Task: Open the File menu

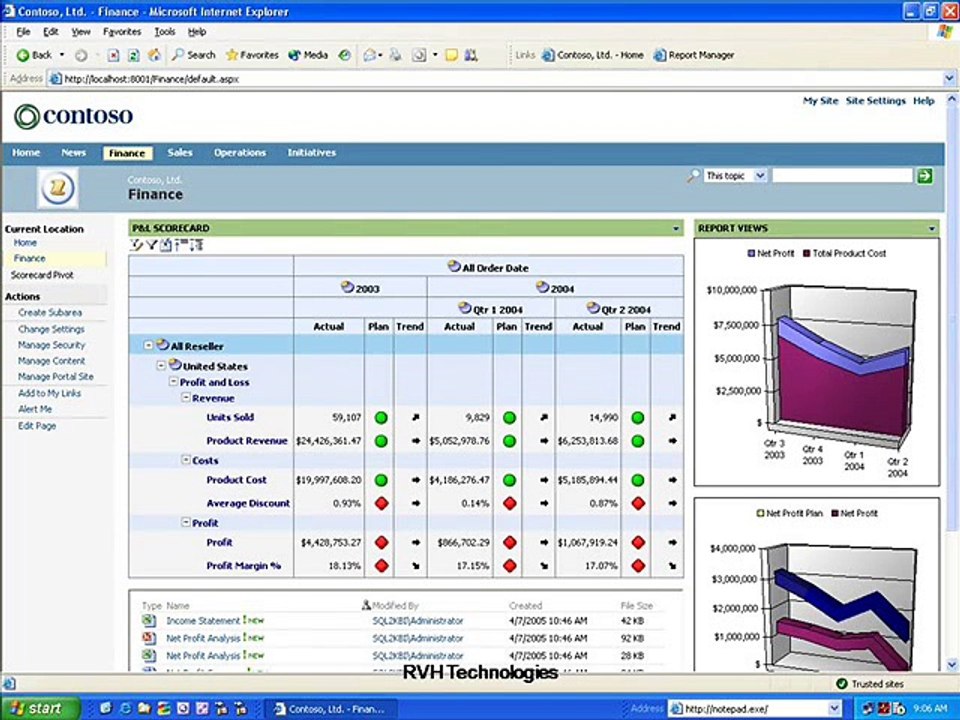Action: coord(23,32)
